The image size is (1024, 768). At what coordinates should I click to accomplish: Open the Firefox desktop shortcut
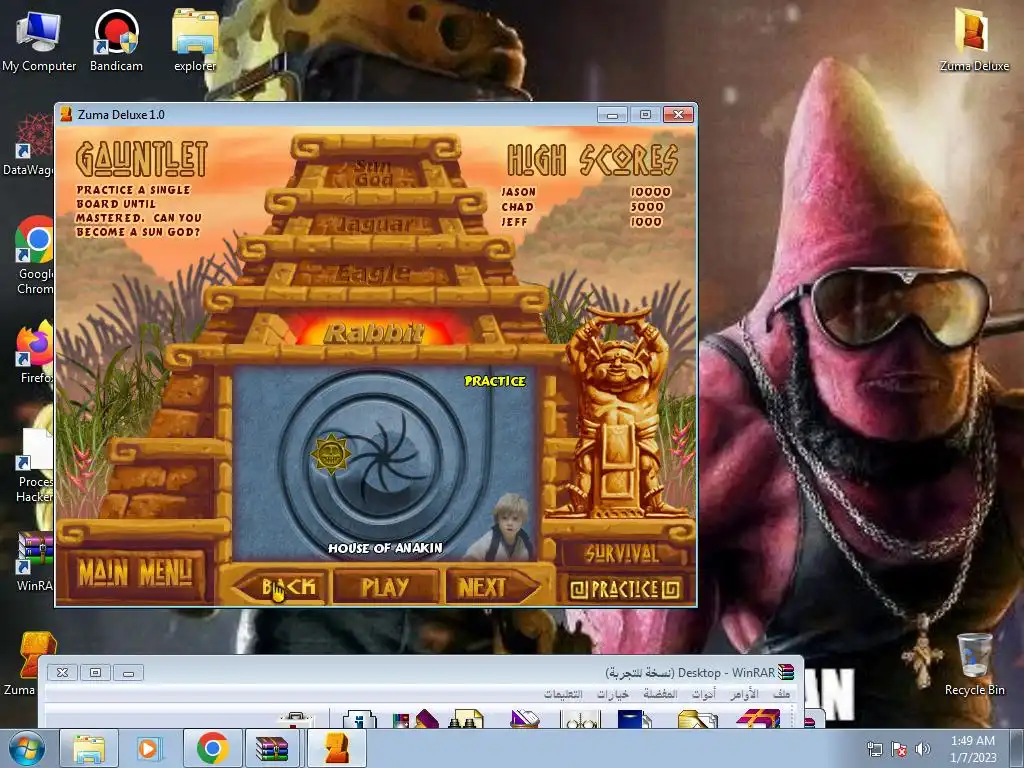(x=34, y=352)
